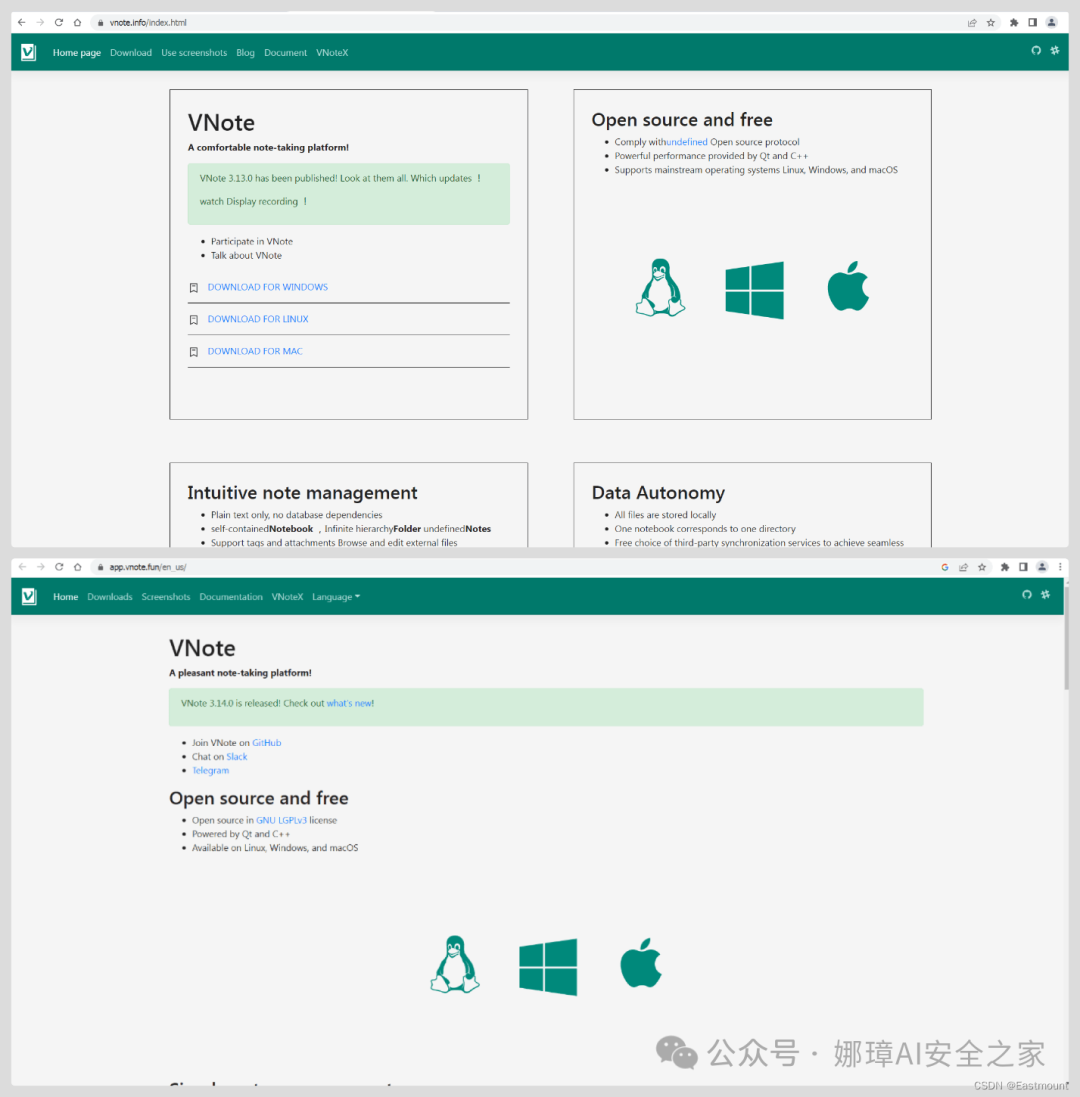This screenshot has width=1080, height=1097.
Task: Click Apple logo on app.vnote.fun page
Action: [x=641, y=963]
